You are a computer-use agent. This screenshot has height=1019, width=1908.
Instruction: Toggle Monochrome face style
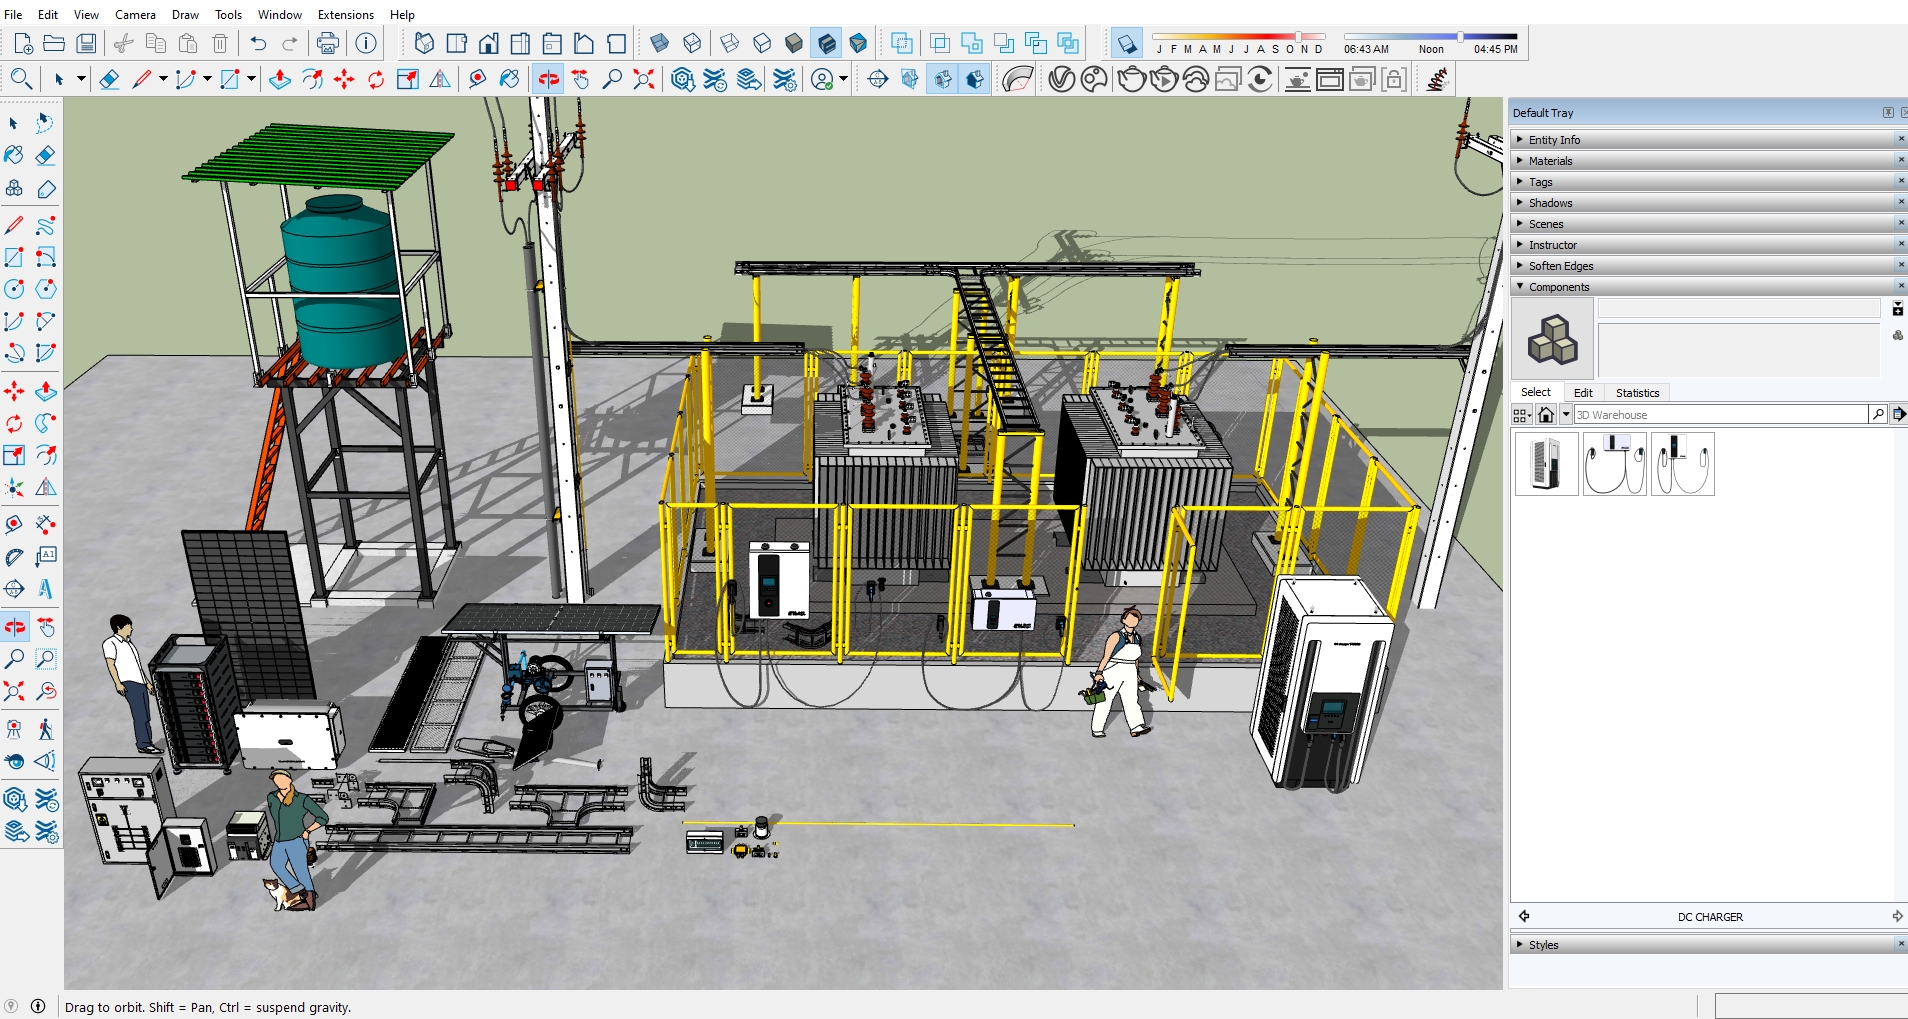858,43
